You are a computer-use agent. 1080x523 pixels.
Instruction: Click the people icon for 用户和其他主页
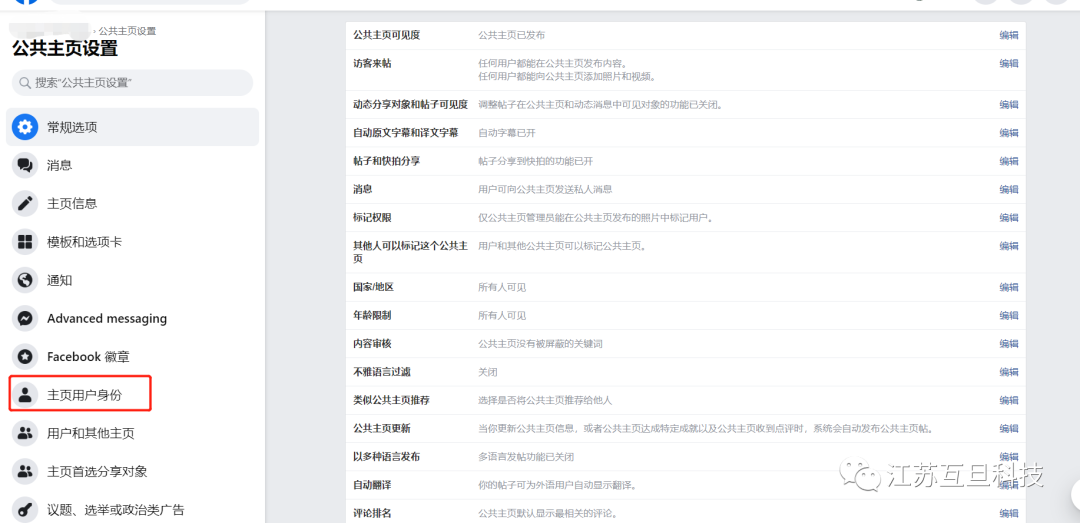[25, 433]
